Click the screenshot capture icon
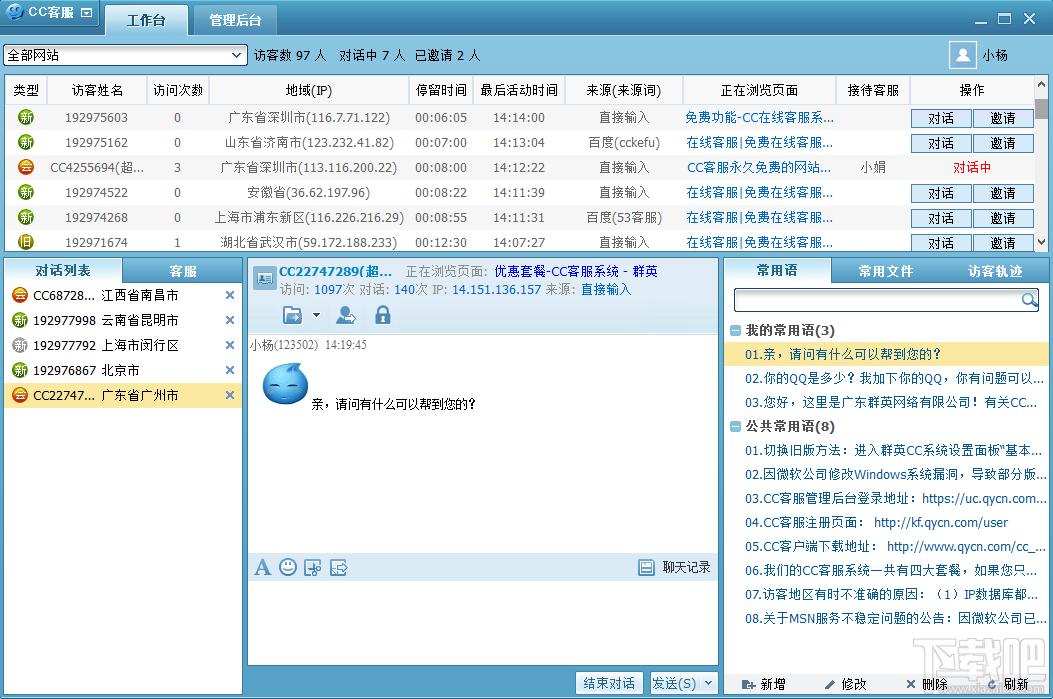This screenshot has width=1053, height=699. point(313,568)
